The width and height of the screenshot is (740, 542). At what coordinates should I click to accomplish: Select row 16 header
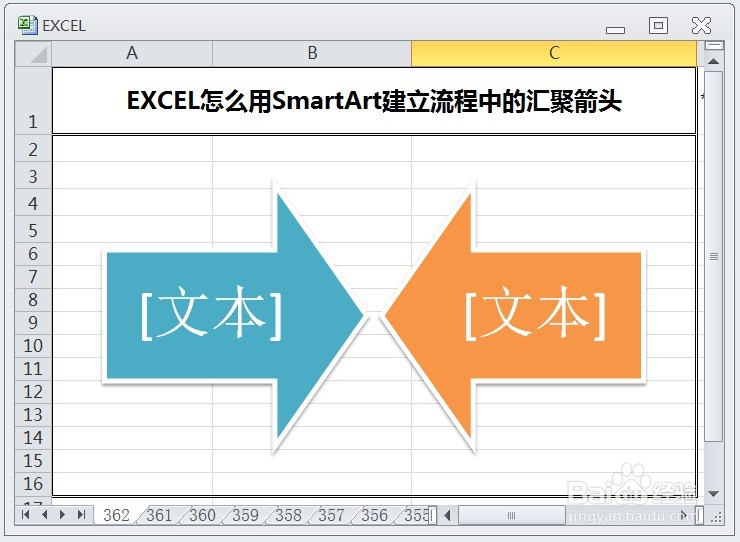pos(34,484)
